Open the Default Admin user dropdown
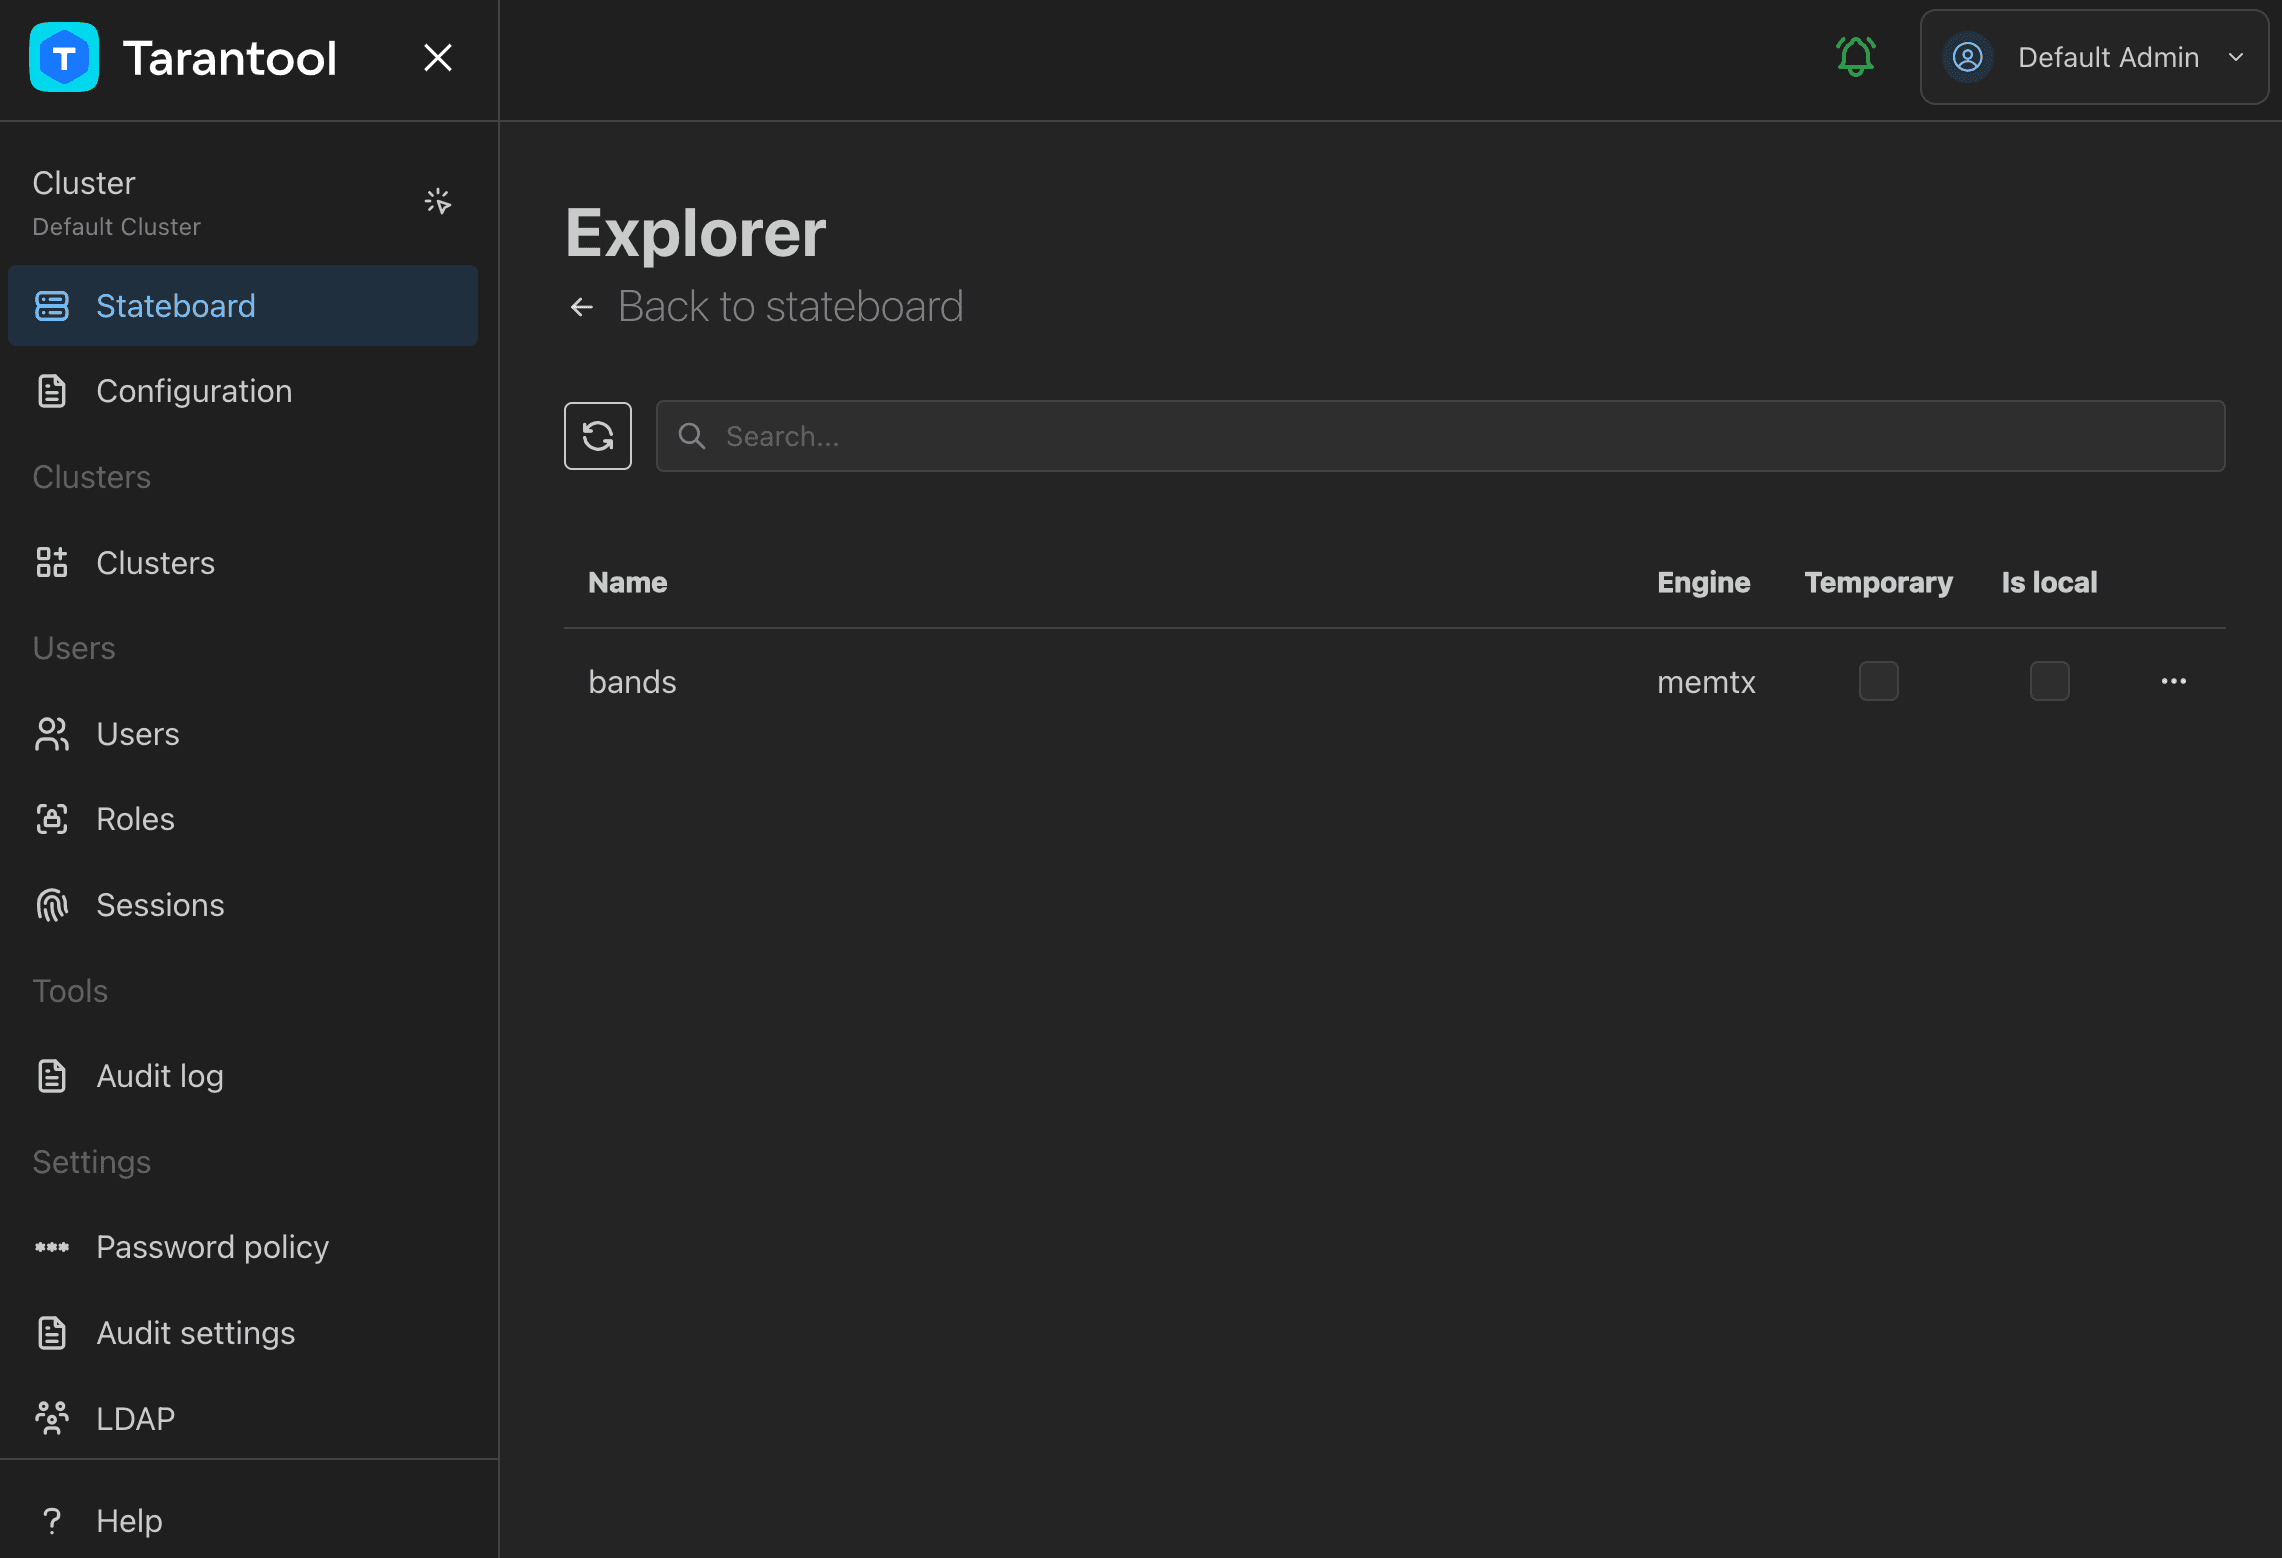Image resolution: width=2282 pixels, height=1558 pixels. click(x=2094, y=57)
